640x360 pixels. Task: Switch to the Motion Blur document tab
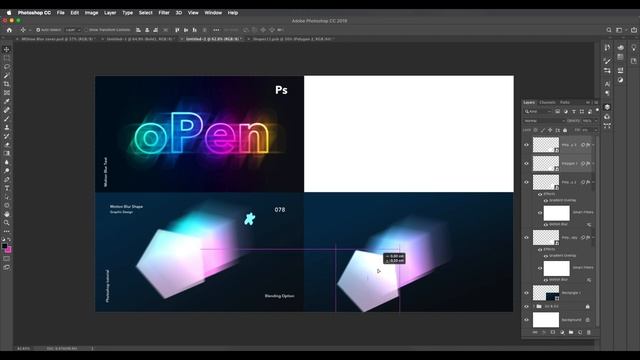[57, 39]
